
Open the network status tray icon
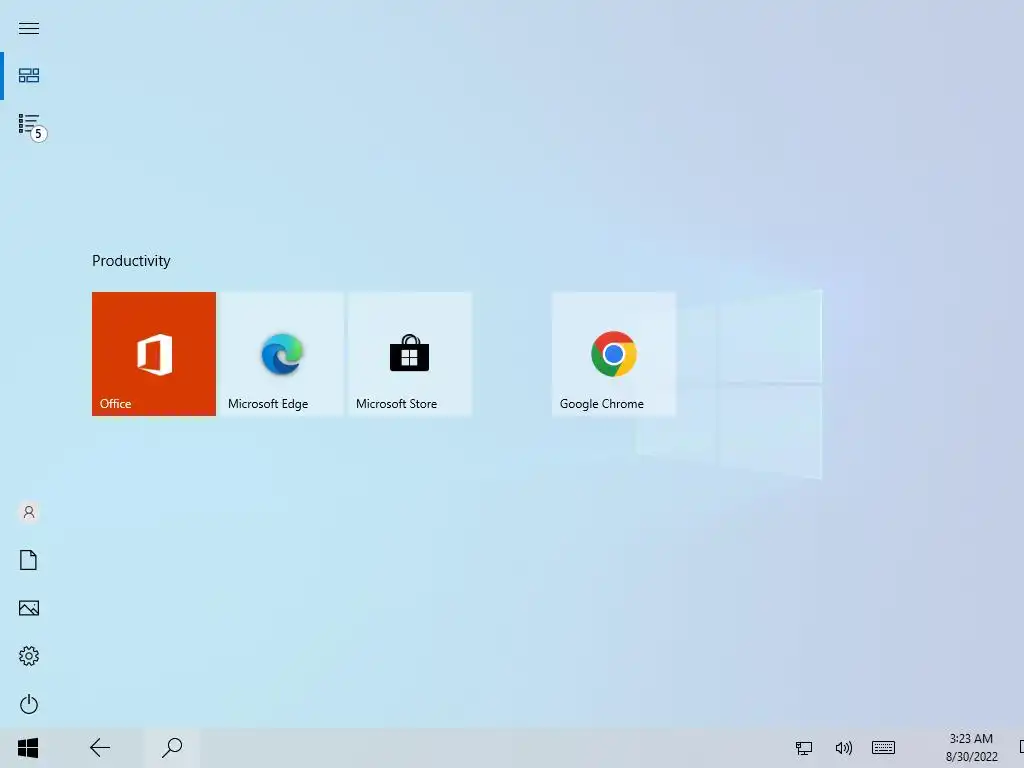pyautogui.click(x=804, y=748)
